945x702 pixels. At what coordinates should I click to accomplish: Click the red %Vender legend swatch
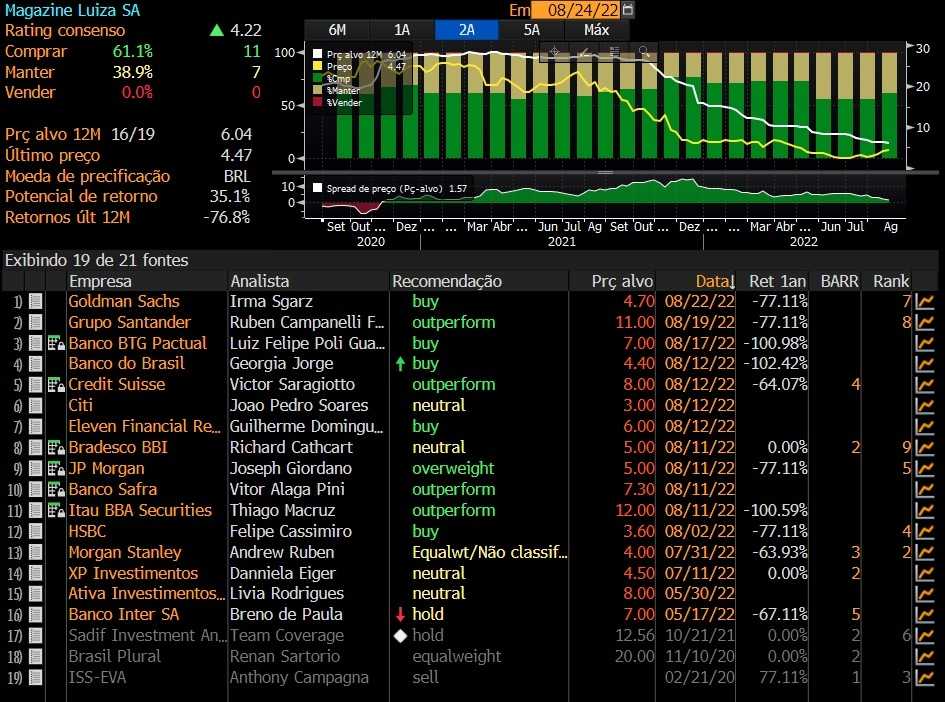point(318,102)
